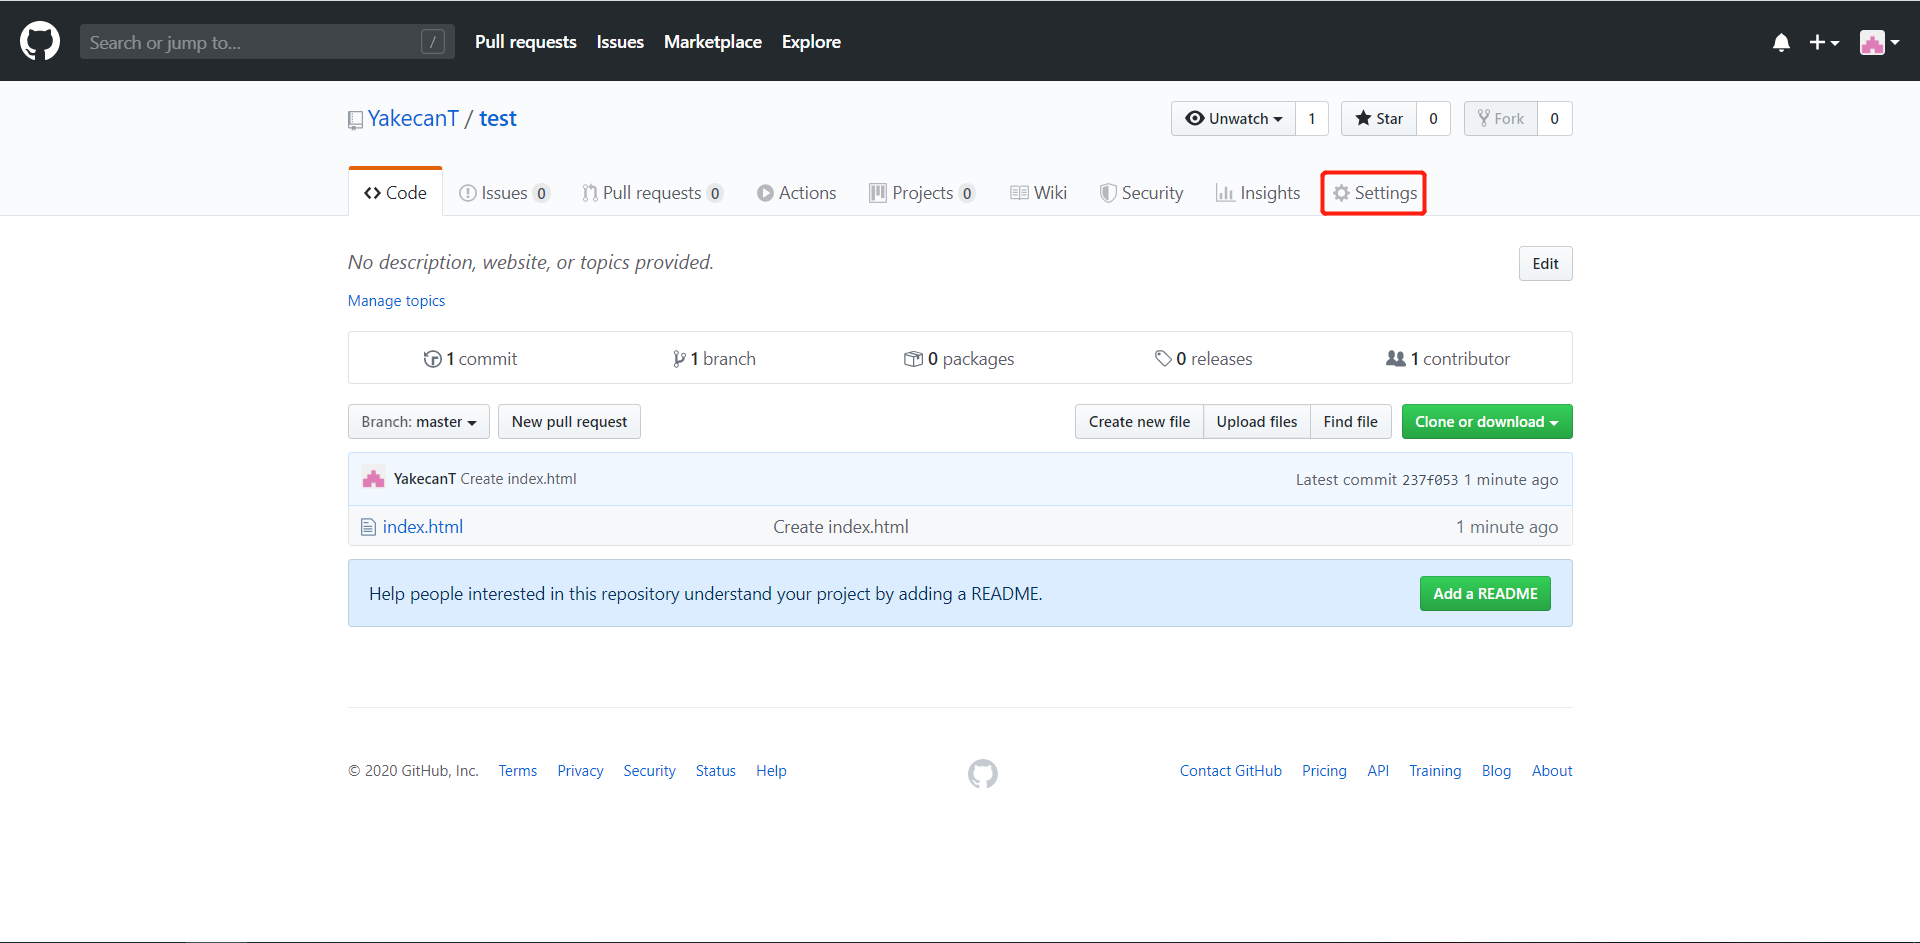The width and height of the screenshot is (1920, 943).
Task: Open index.html row commit message
Action: pyautogui.click(x=841, y=527)
